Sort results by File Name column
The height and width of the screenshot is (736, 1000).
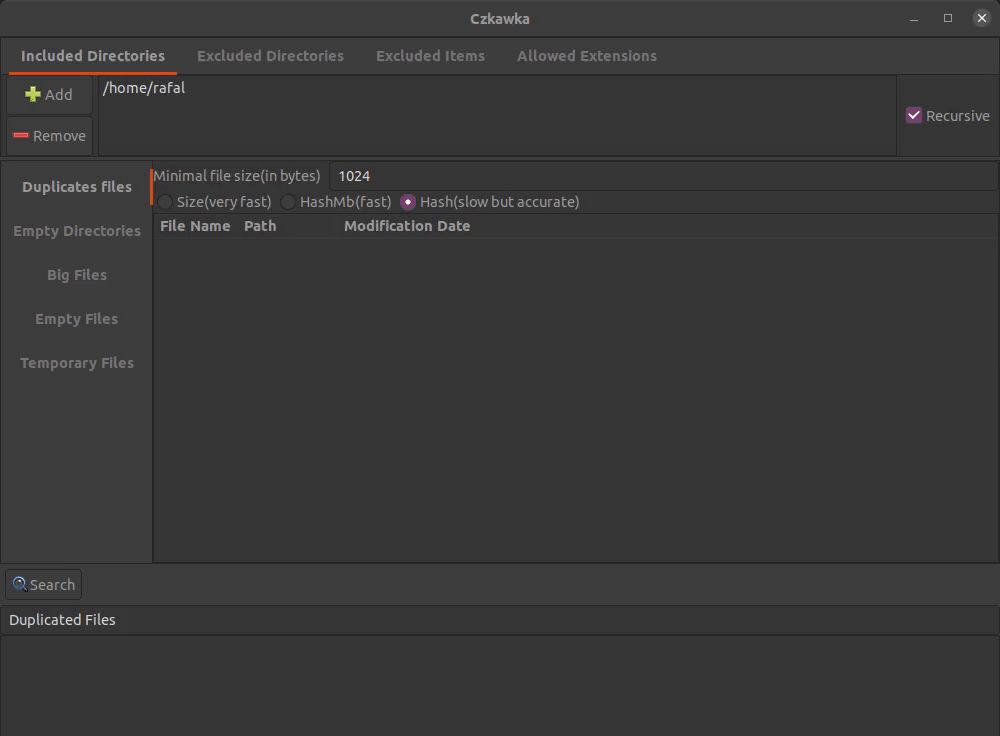pyautogui.click(x=195, y=226)
